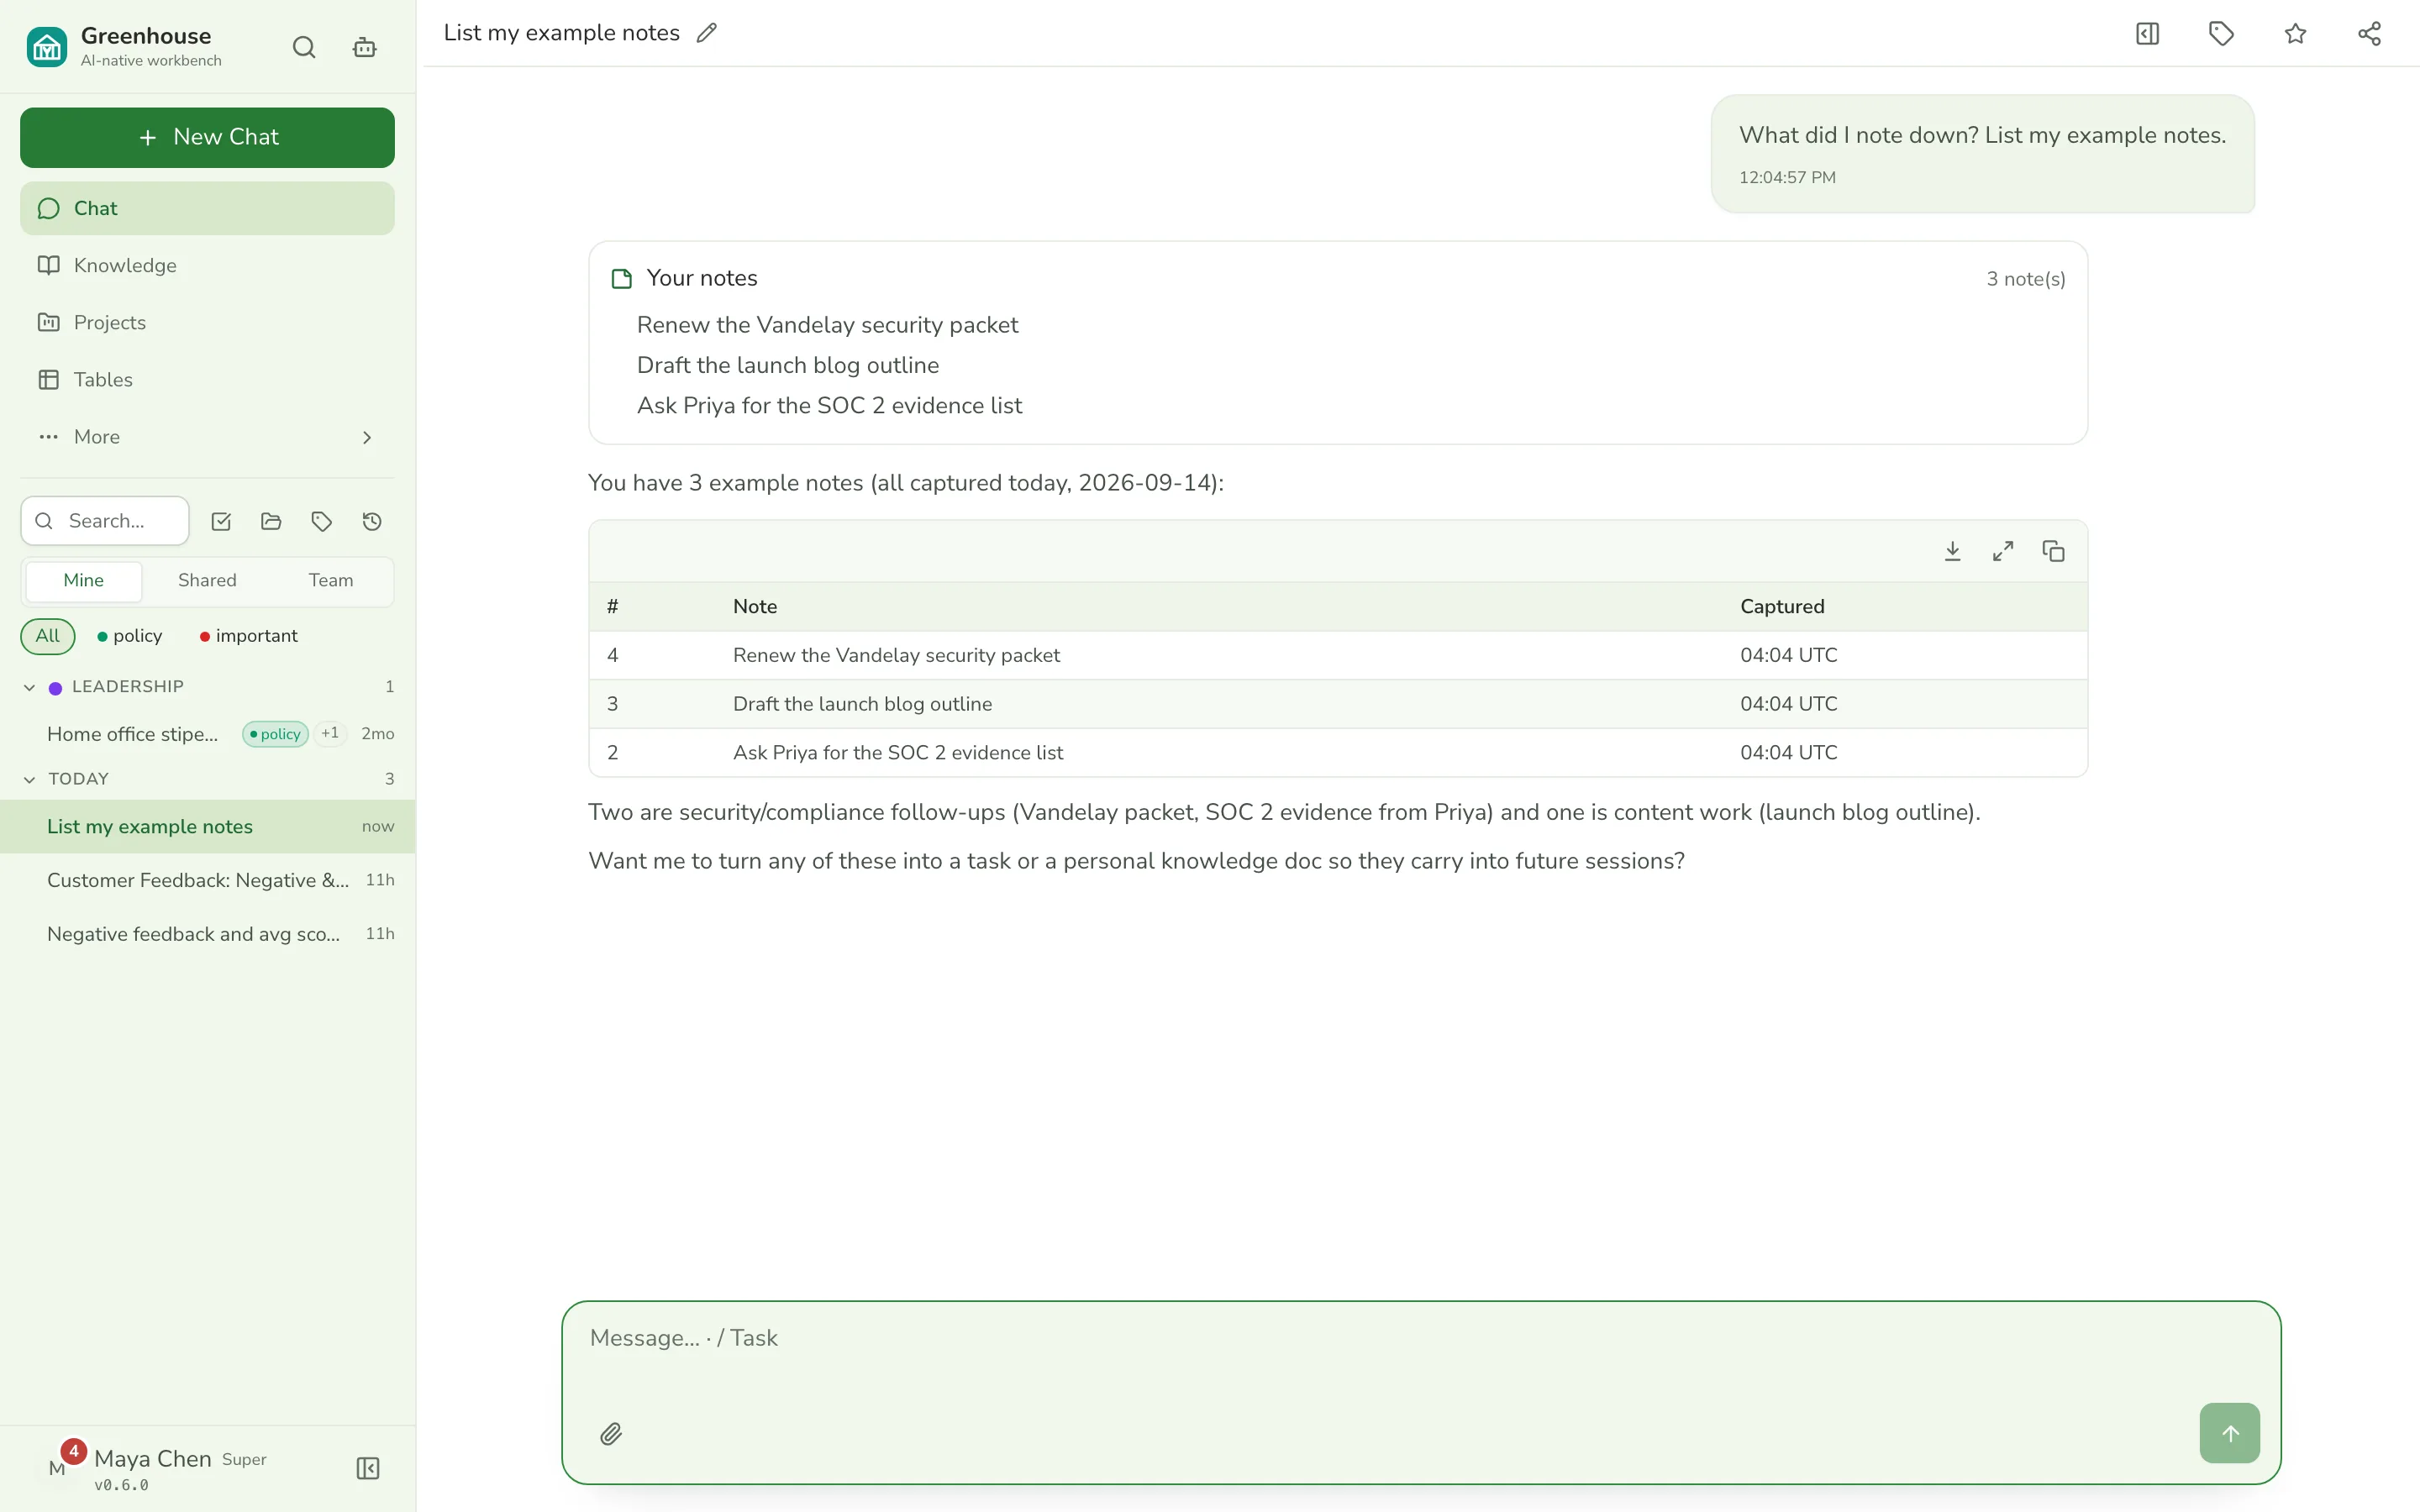Open the Tables section
Viewport: 2420px width, 1512px height.
[207, 379]
